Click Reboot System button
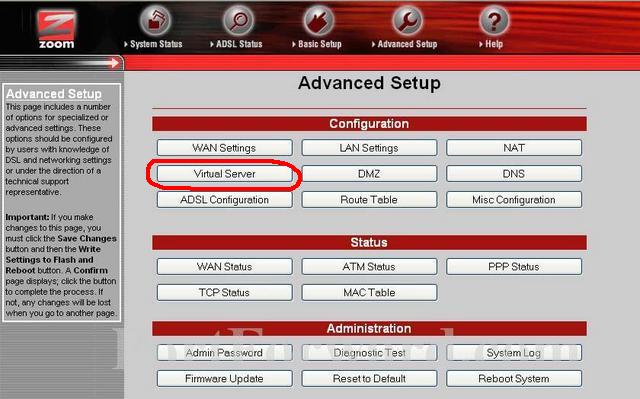 pyautogui.click(x=514, y=379)
